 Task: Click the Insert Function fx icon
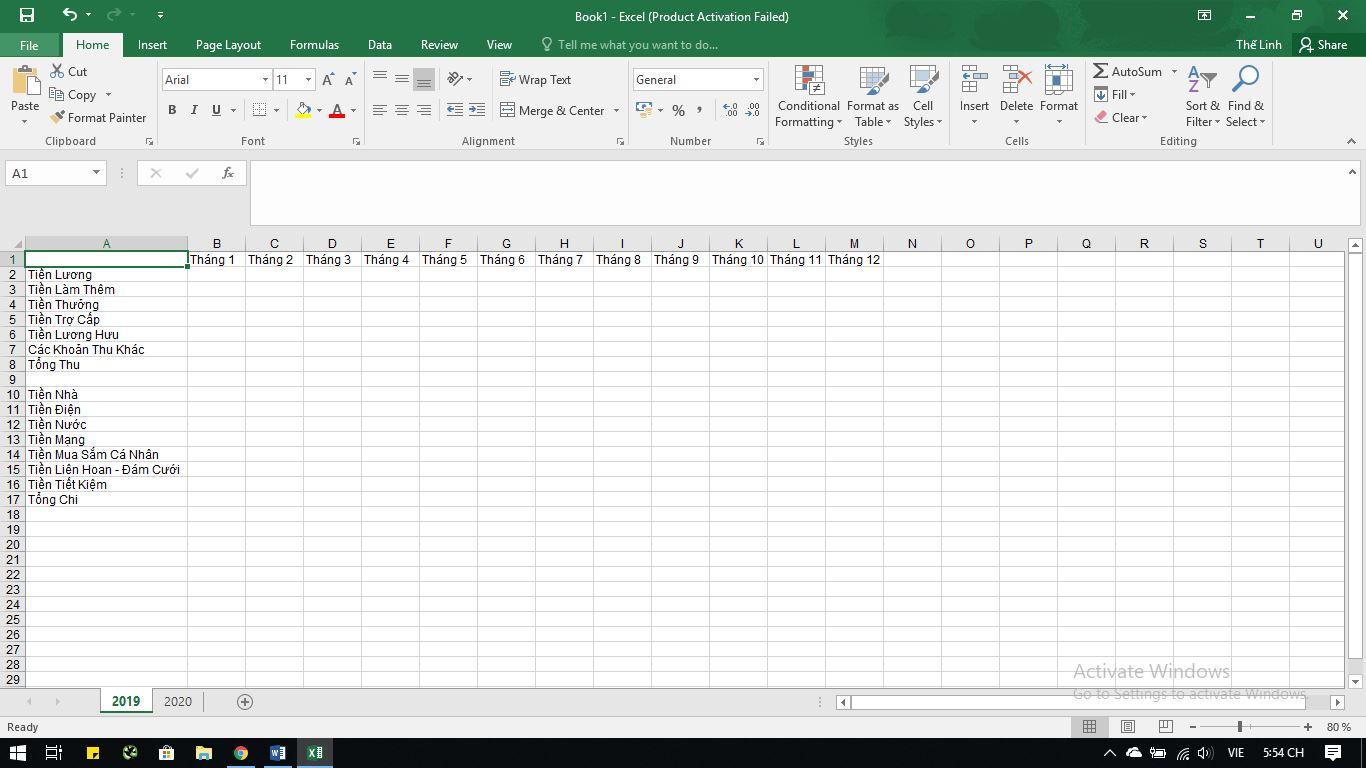coord(228,173)
